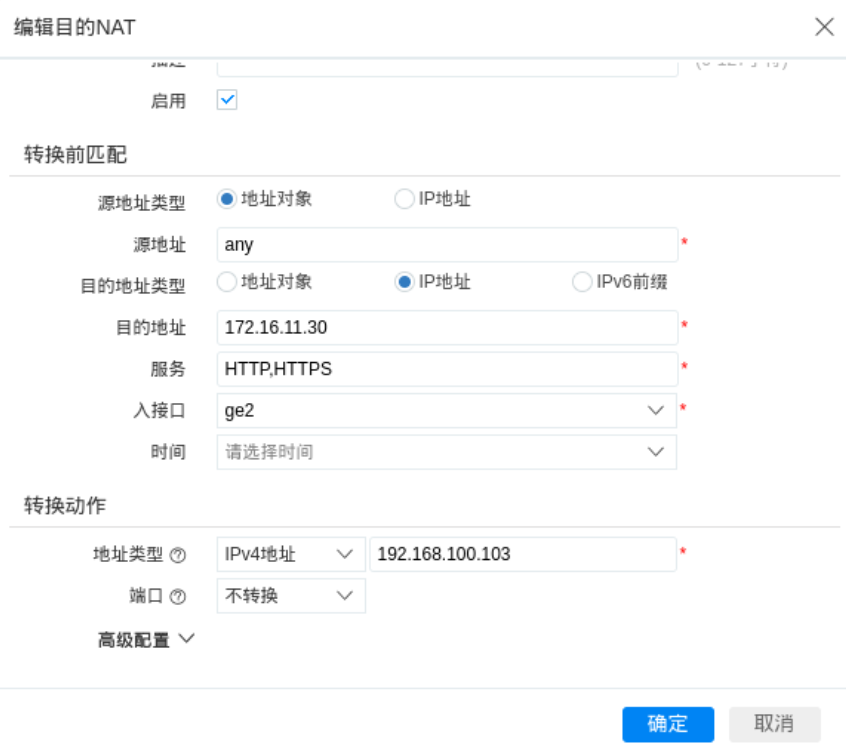
Task: Click the 服务 field with HTTP,HTTPS
Action: point(446,369)
